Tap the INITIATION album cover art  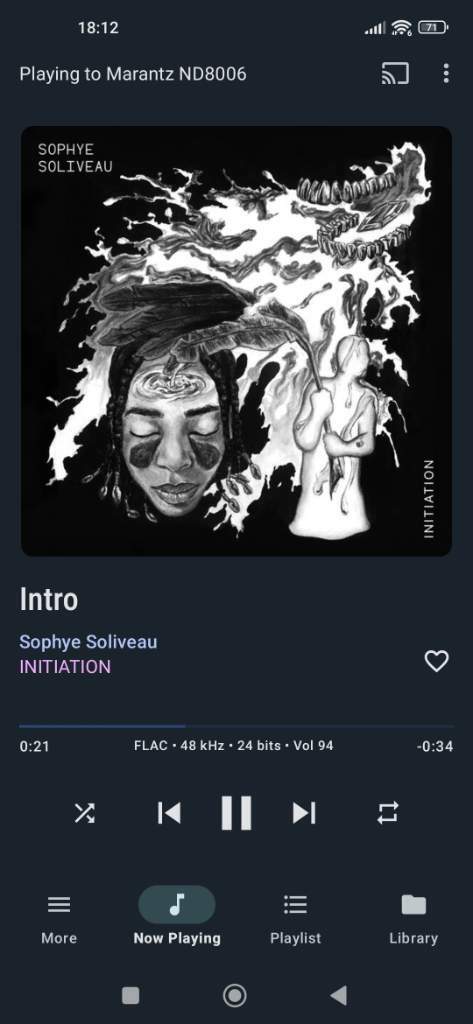236,341
